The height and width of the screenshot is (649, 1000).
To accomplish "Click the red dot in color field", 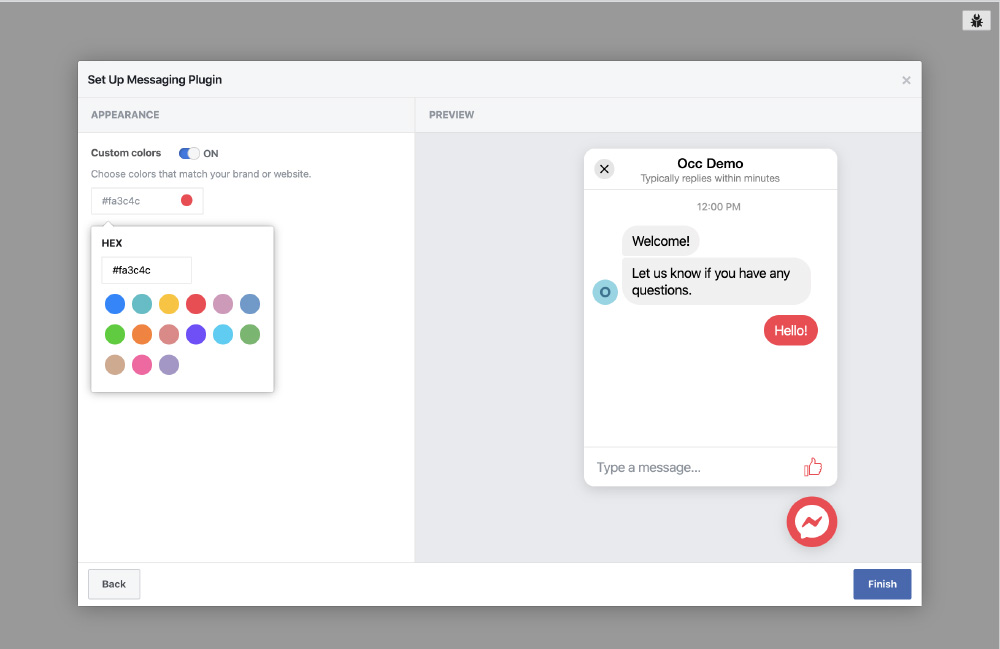I will point(186,201).
